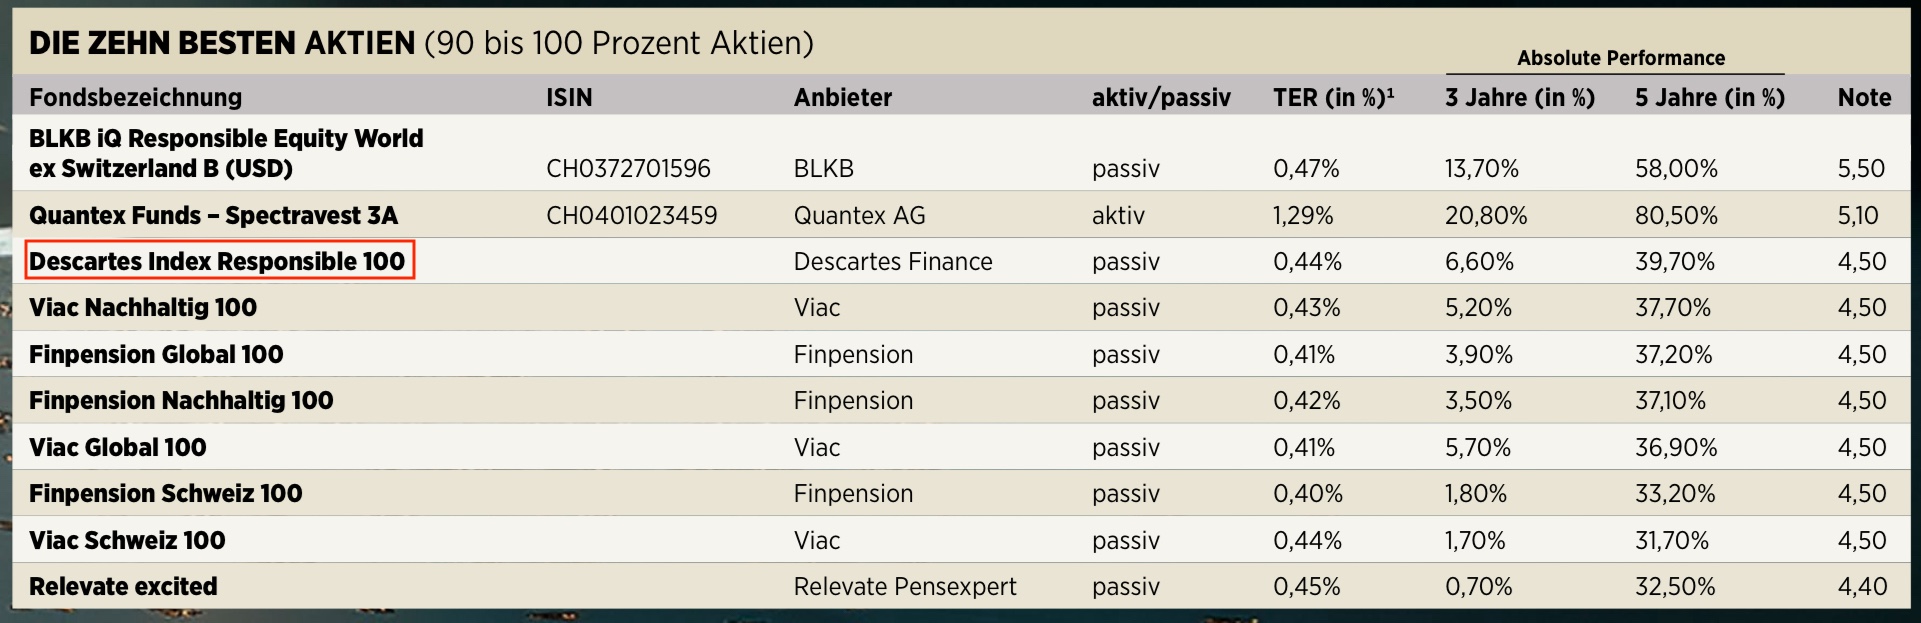Select the Viac Nachhaltig 100 fund name
This screenshot has height=623, width=1921.
143,307
